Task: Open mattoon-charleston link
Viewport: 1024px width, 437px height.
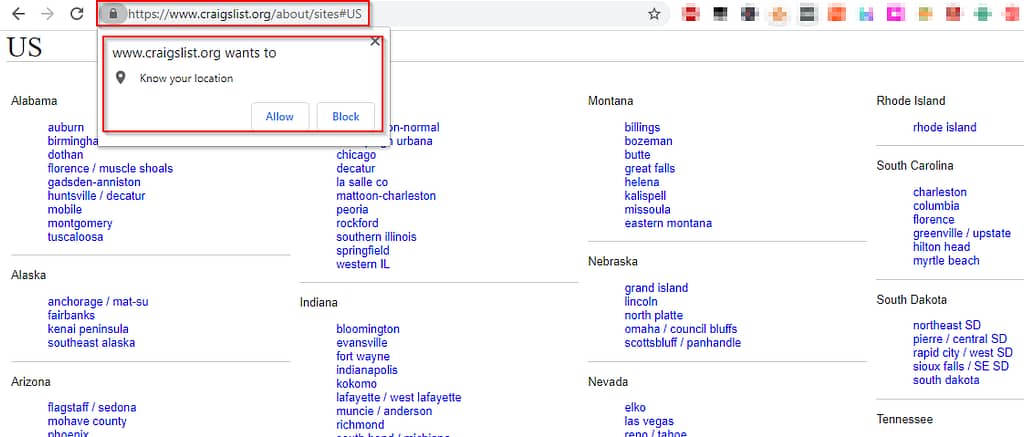Action: (x=386, y=196)
